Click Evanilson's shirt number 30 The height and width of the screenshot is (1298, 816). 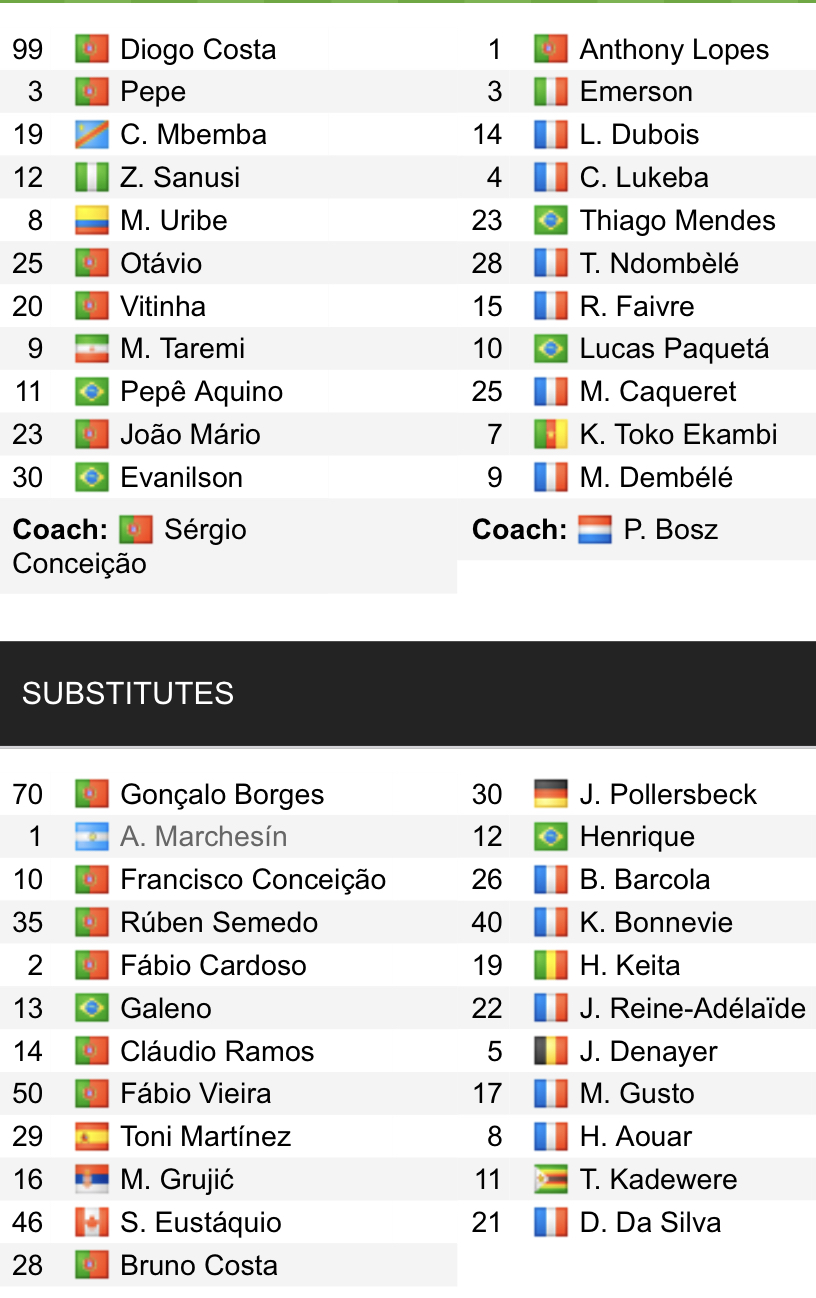click(x=28, y=478)
